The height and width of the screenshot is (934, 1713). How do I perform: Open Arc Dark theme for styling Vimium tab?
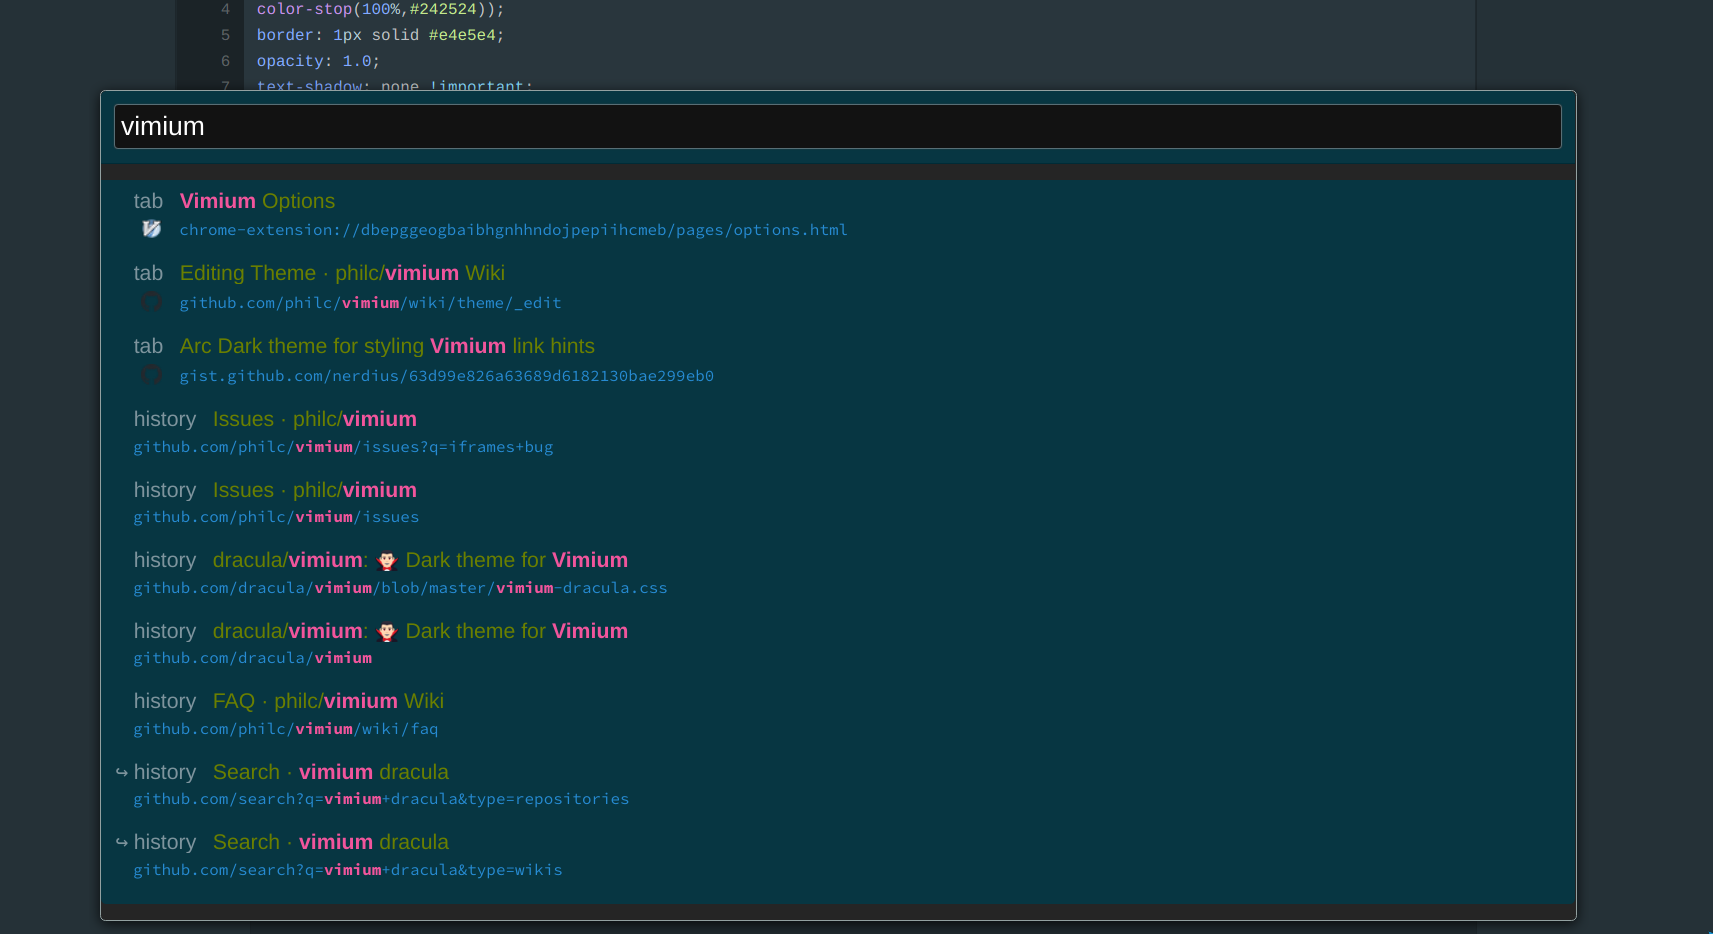(838, 360)
